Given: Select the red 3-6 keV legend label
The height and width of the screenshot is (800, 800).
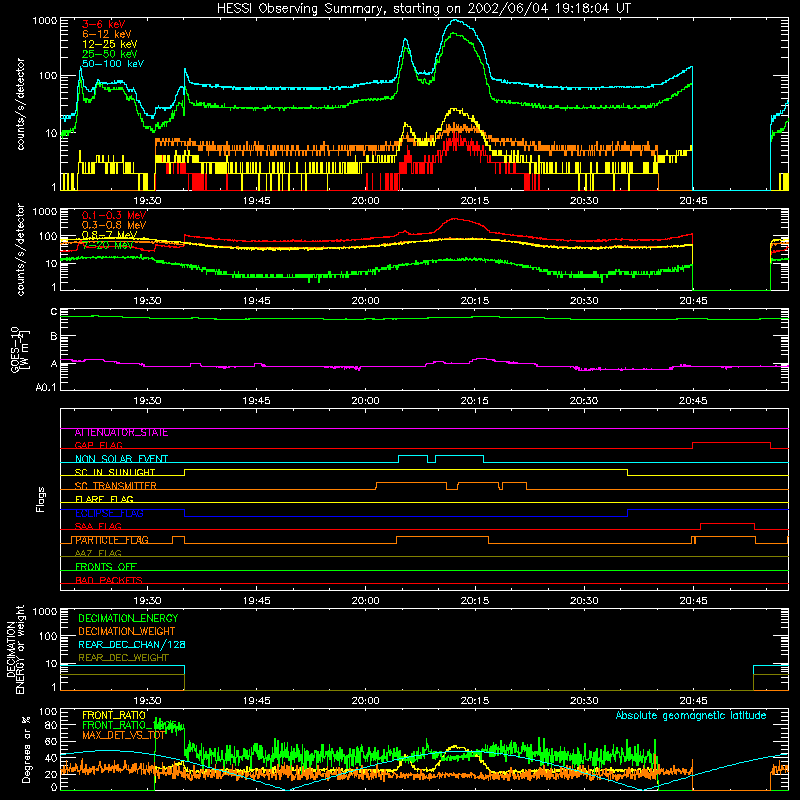Looking at the screenshot, I should tap(104, 24).
